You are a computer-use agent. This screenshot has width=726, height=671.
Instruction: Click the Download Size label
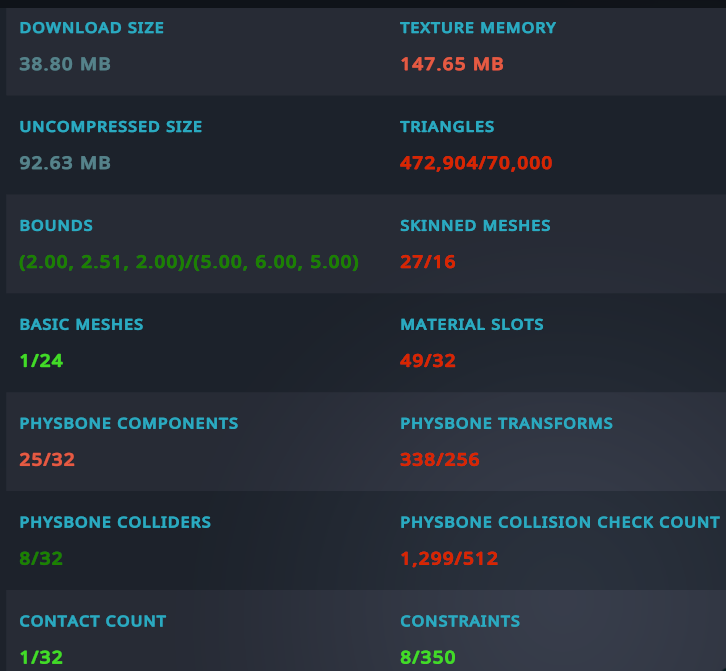pyautogui.click(x=91, y=28)
